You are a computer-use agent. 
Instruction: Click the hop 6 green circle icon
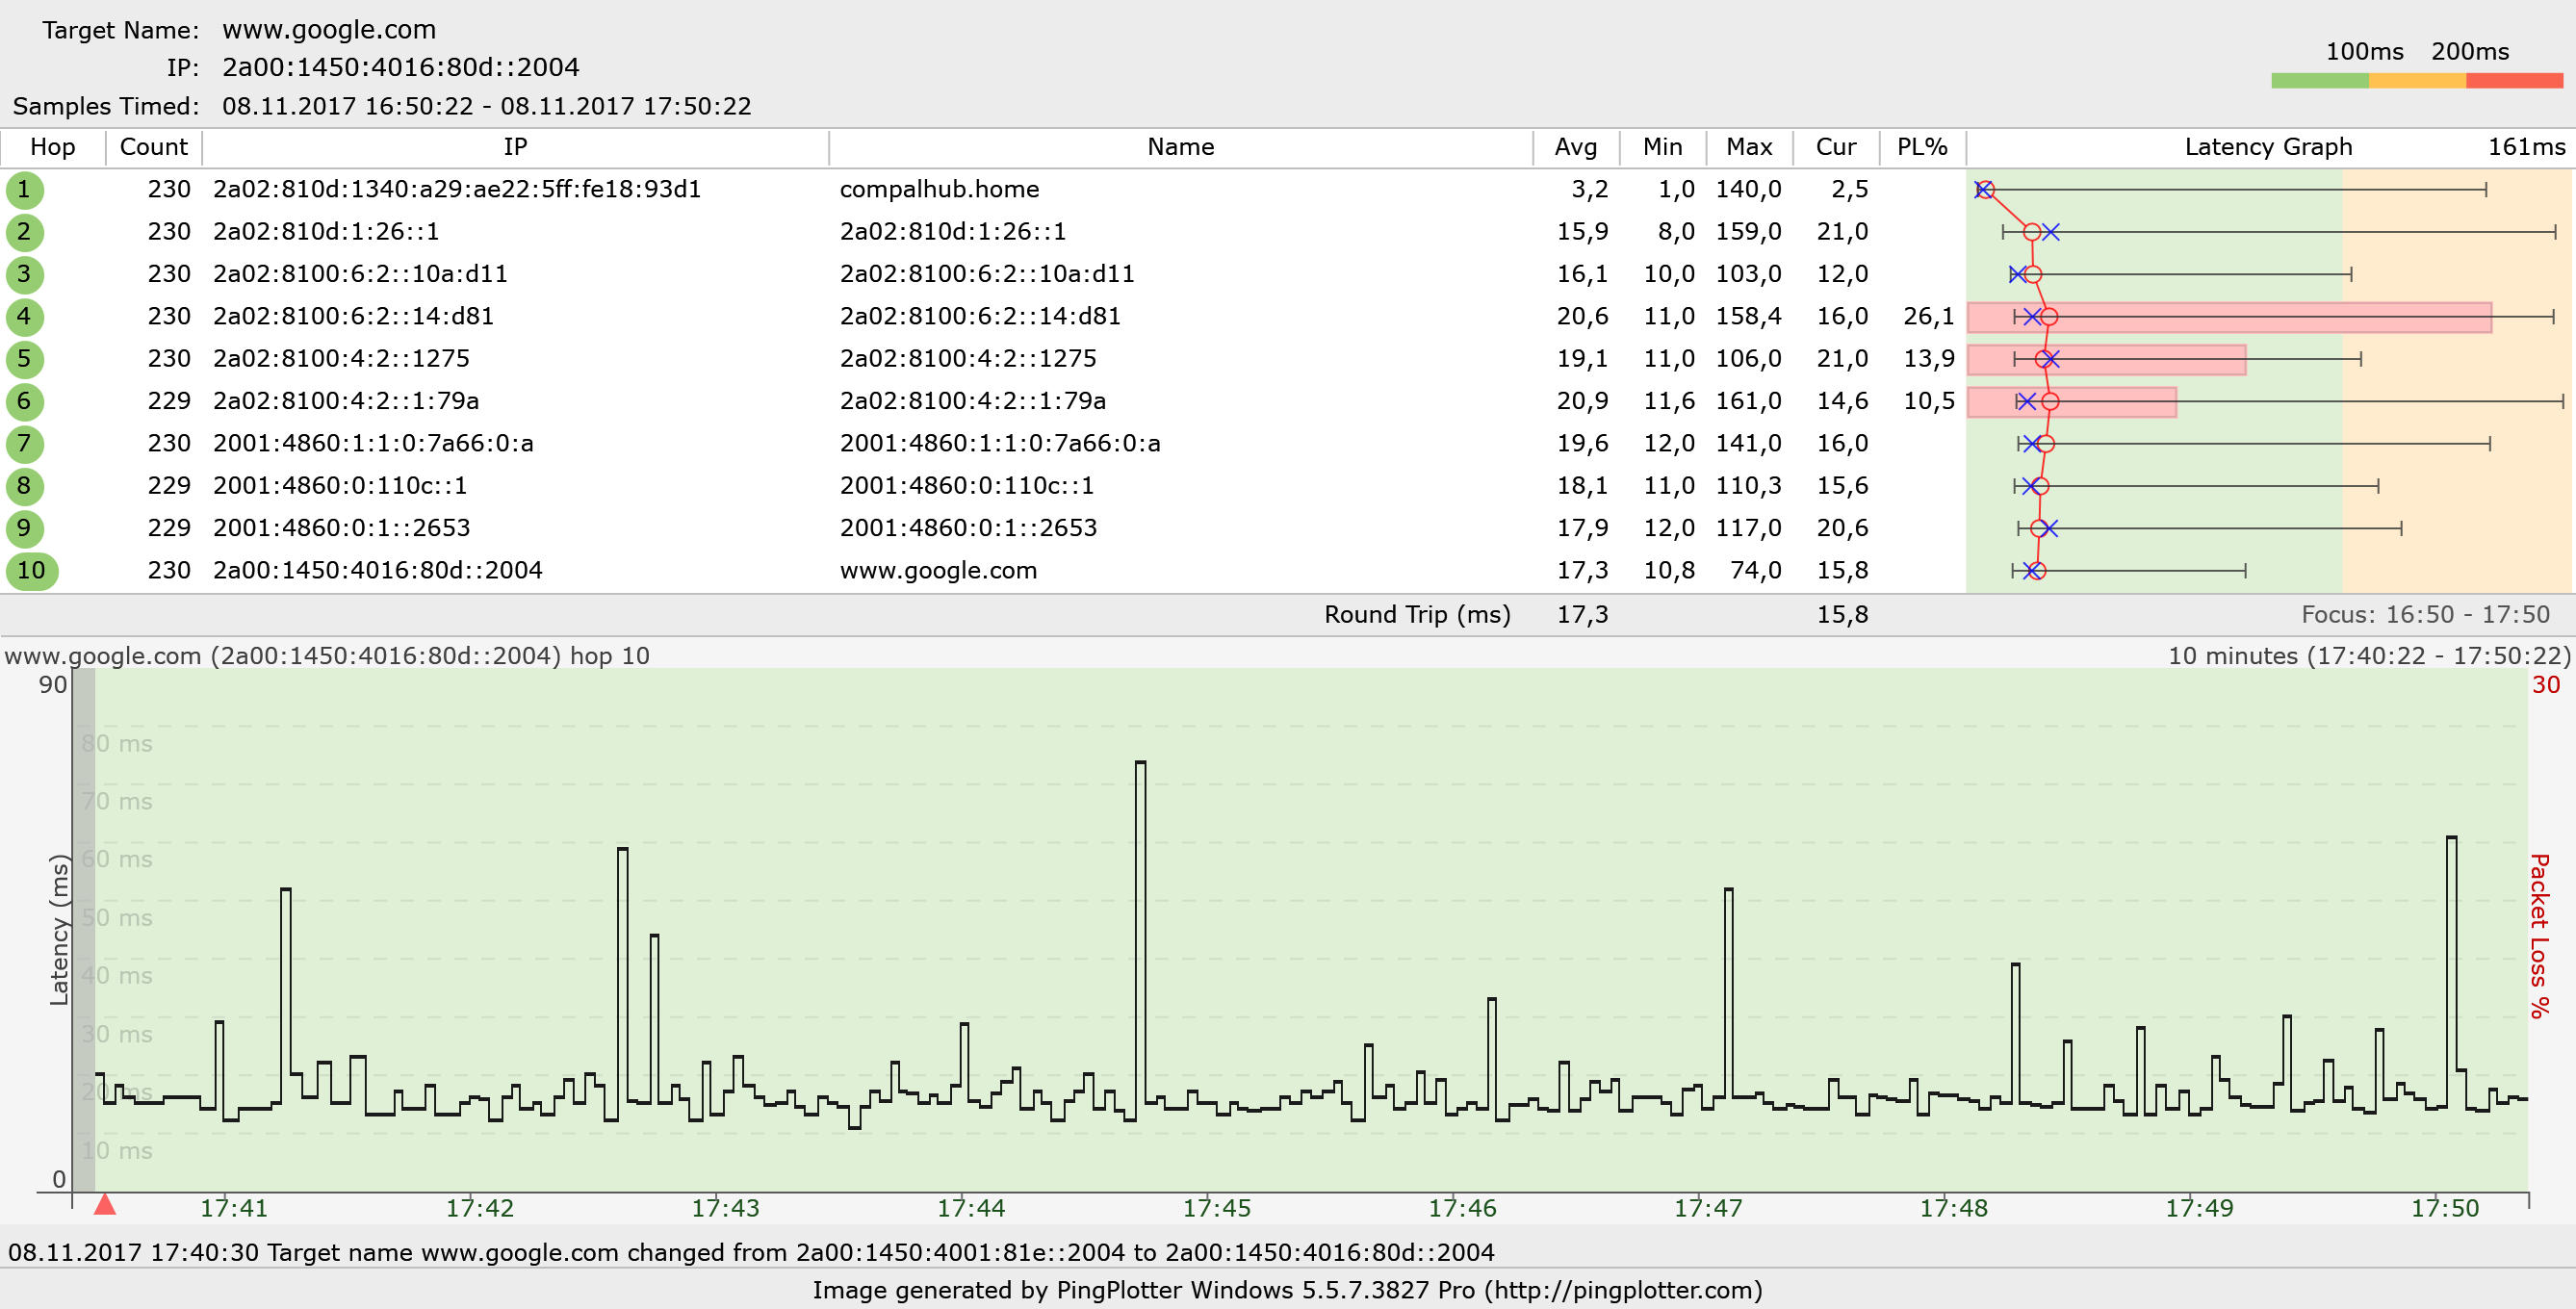tap(24, 402)
